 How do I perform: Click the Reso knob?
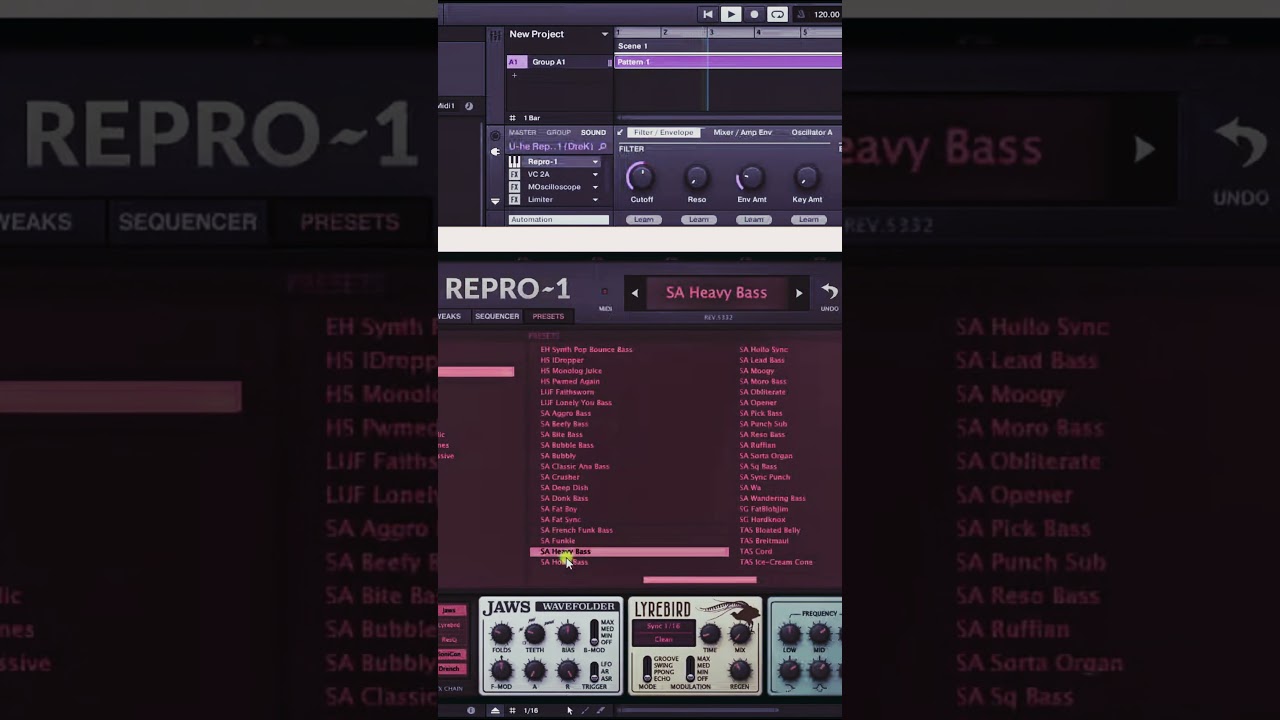pos(696,178)
